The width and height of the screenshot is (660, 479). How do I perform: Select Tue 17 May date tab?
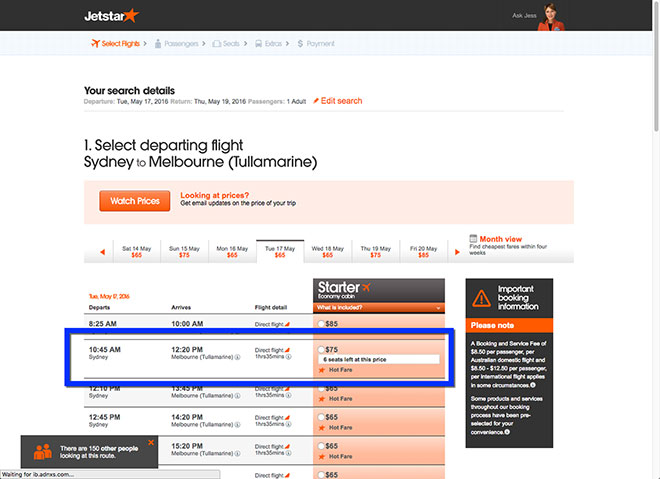[x=280, y=252]
